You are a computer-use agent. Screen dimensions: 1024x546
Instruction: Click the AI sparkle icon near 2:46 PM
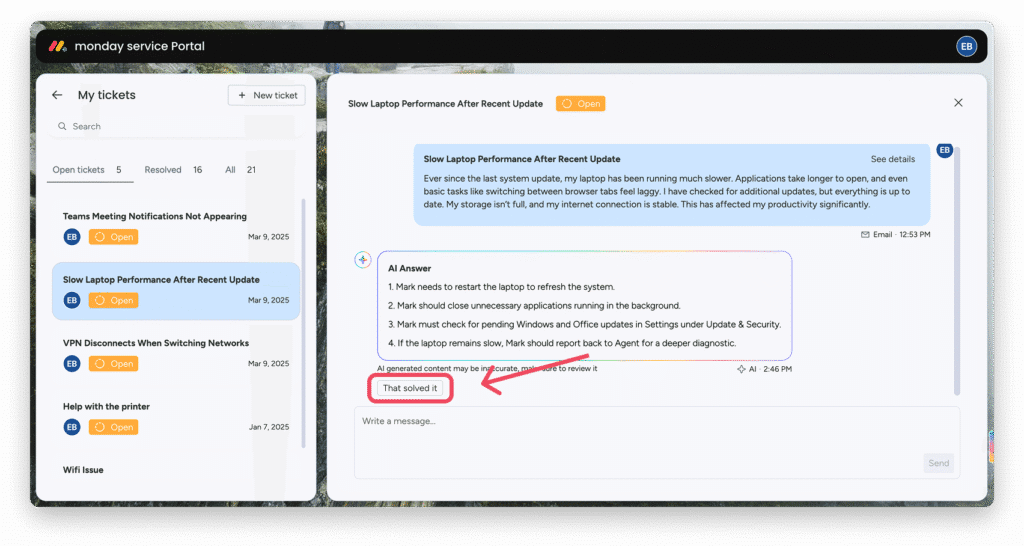coord(741,369)
